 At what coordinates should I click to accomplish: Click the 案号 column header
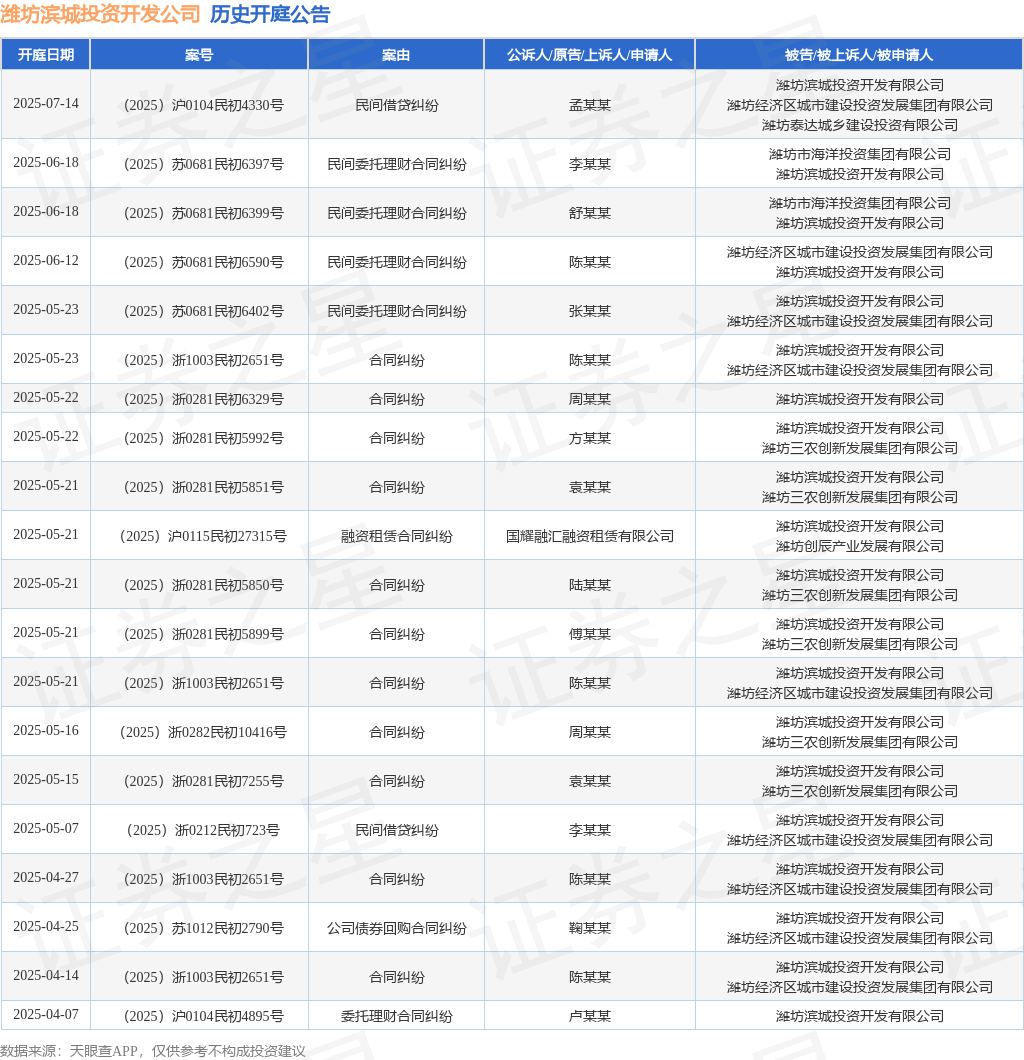tap(199, 55)
